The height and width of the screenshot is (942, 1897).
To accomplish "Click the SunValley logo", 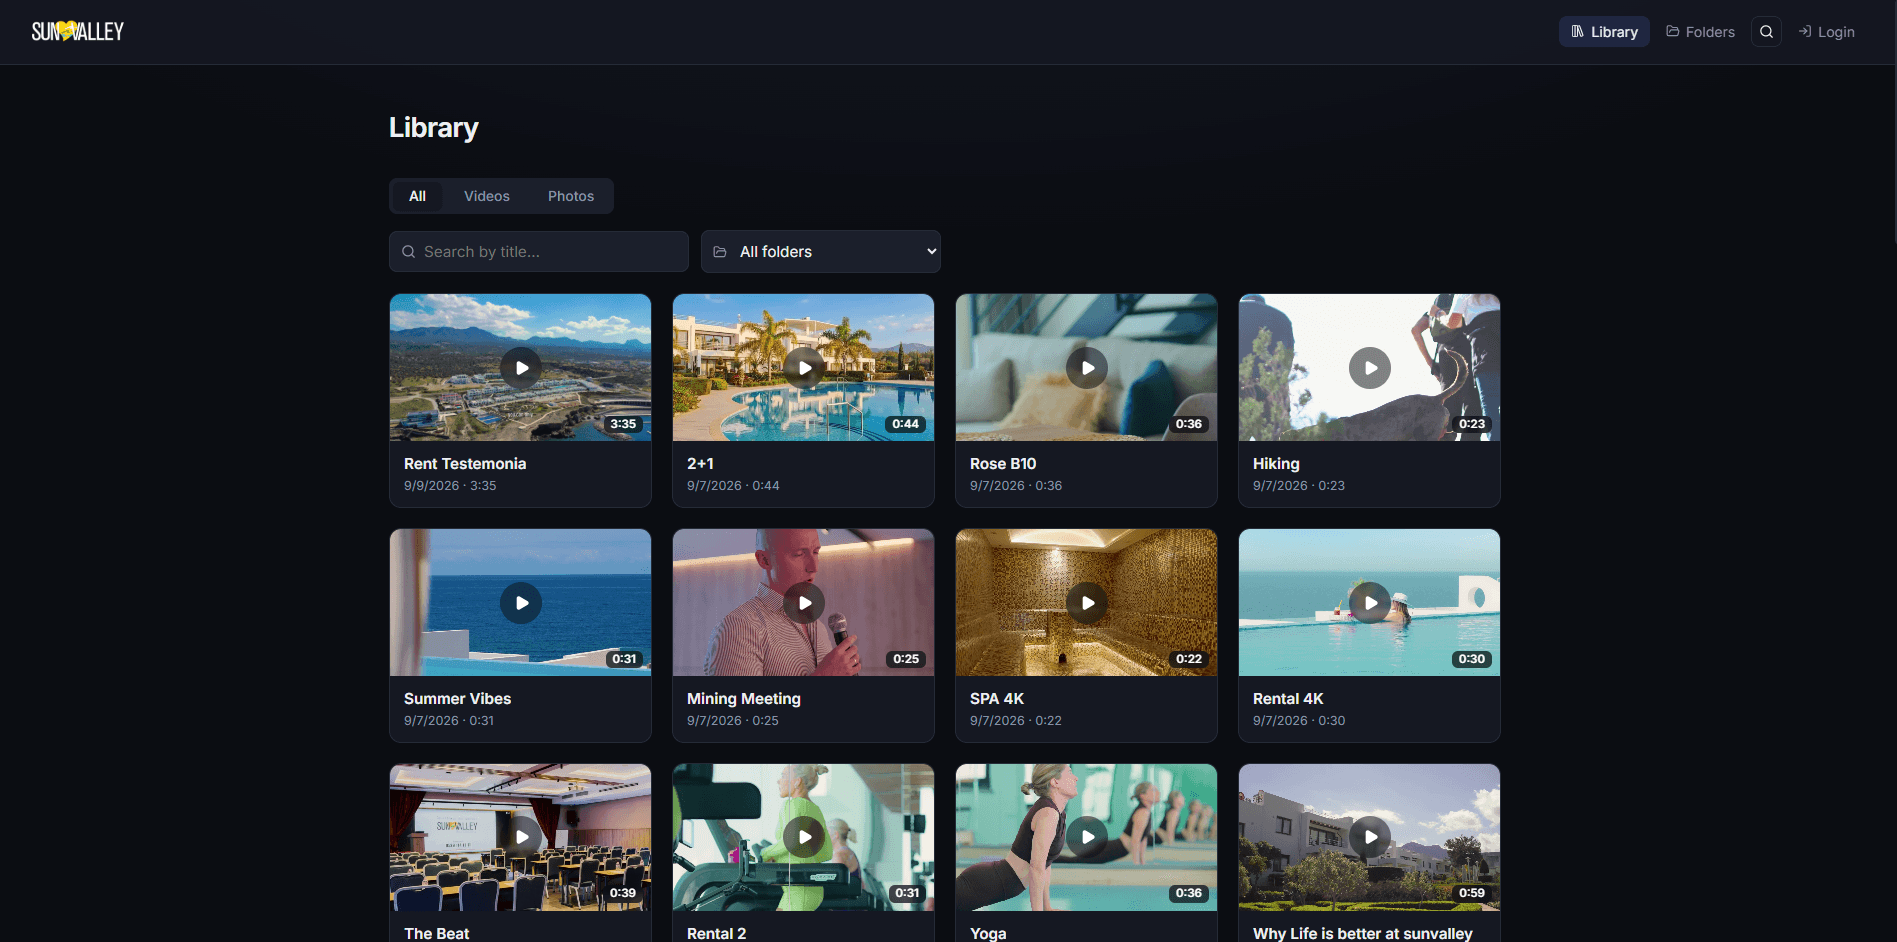I will coord(78,32).
